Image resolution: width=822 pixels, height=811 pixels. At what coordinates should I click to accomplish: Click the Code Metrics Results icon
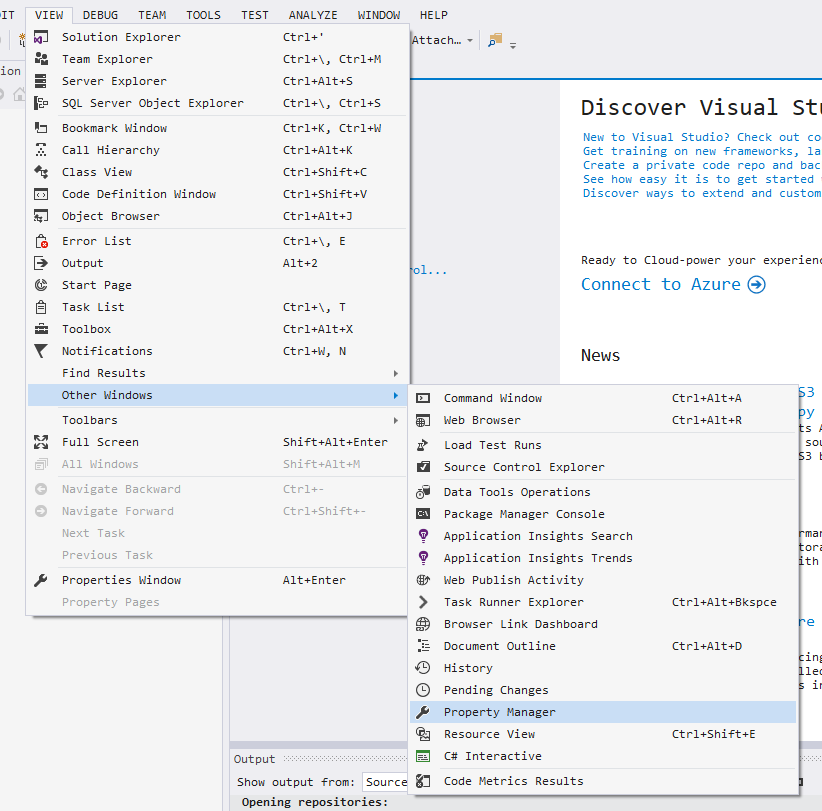pyautogui.click(x=423, y=782)
